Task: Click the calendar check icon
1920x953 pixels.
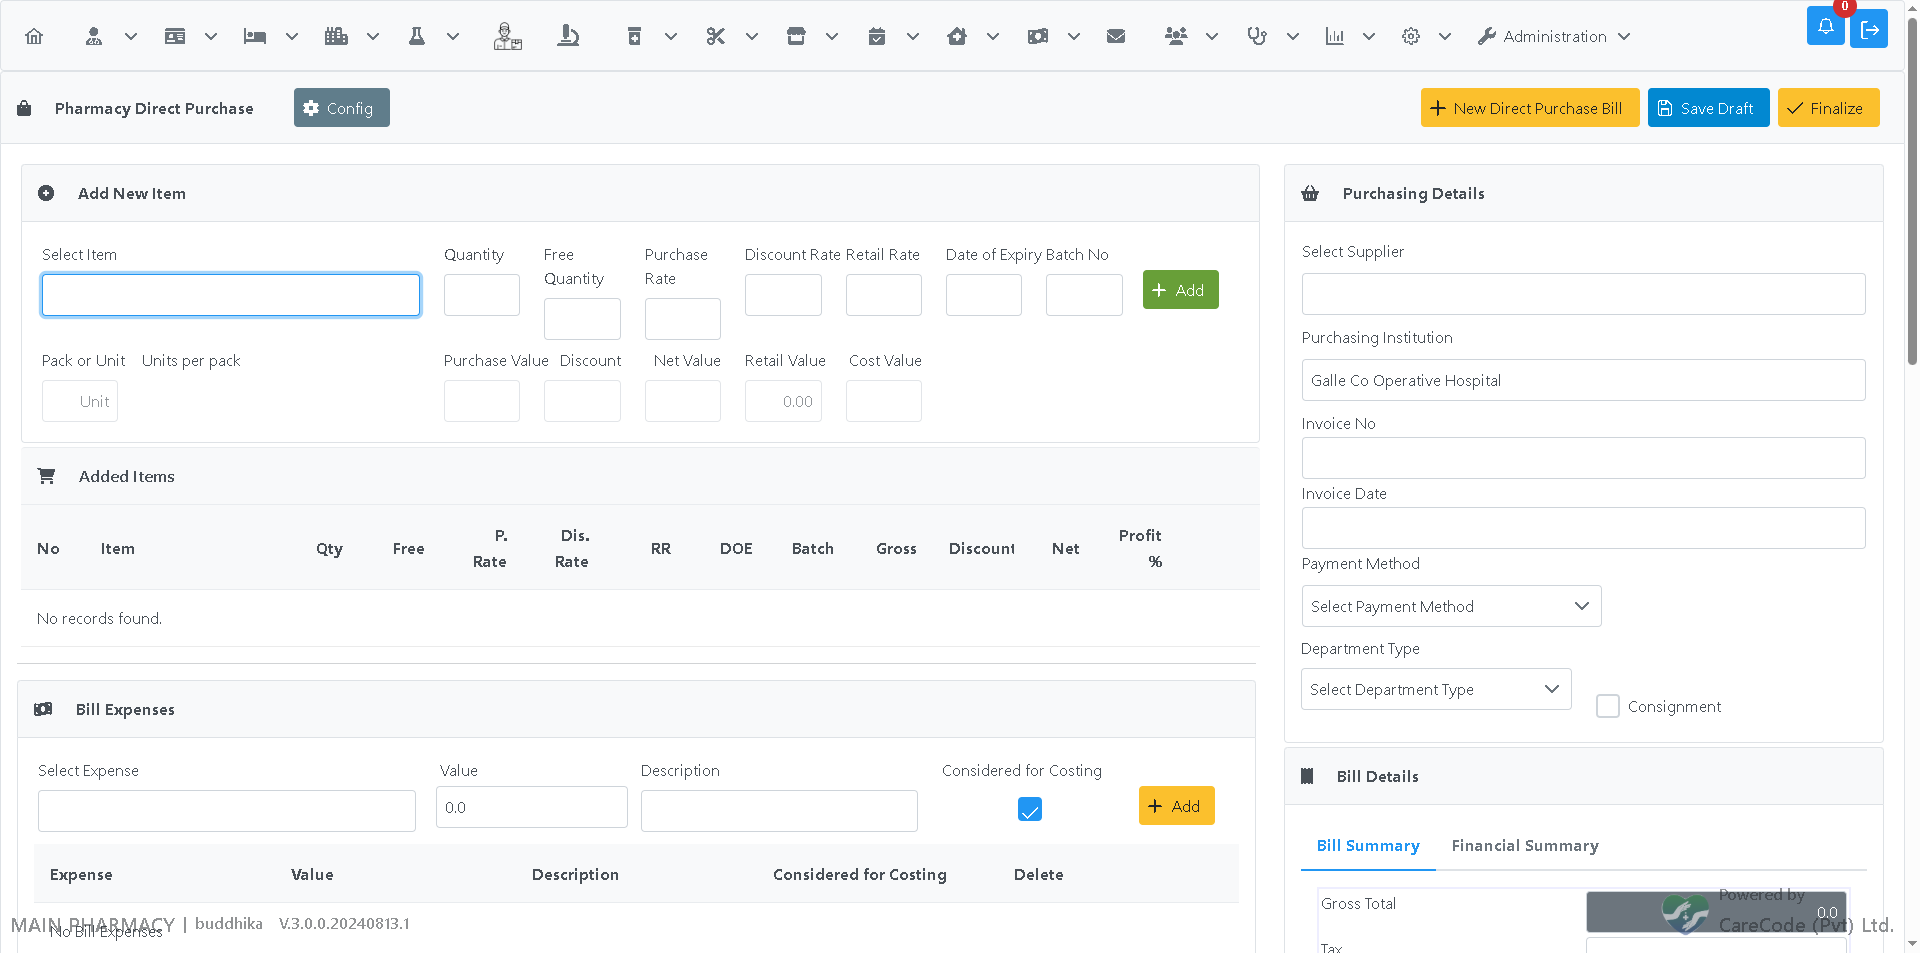Action: tap(877, 36)
